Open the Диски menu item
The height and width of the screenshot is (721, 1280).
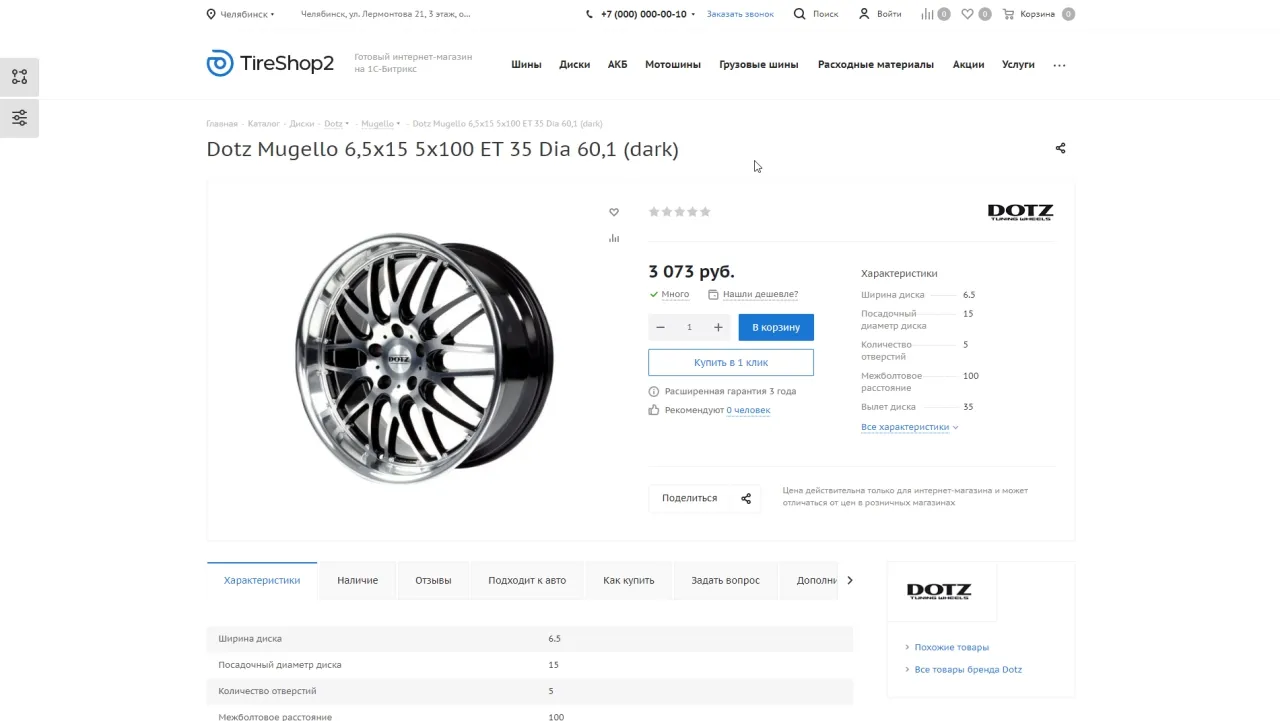(x=574, y=64)
